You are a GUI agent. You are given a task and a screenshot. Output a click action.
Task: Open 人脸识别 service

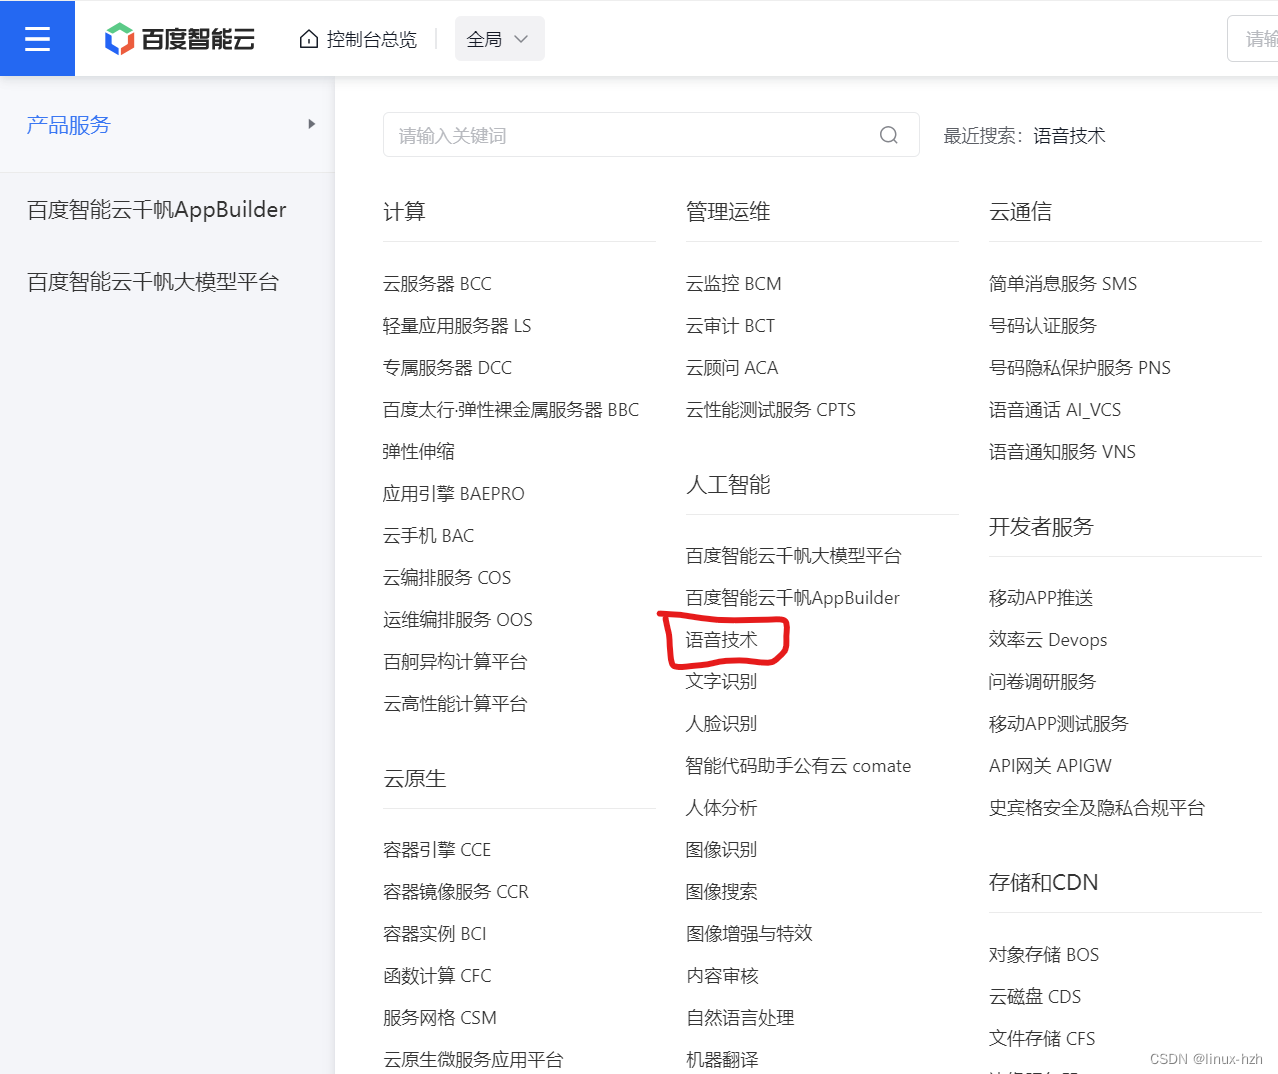click(722, 724)
